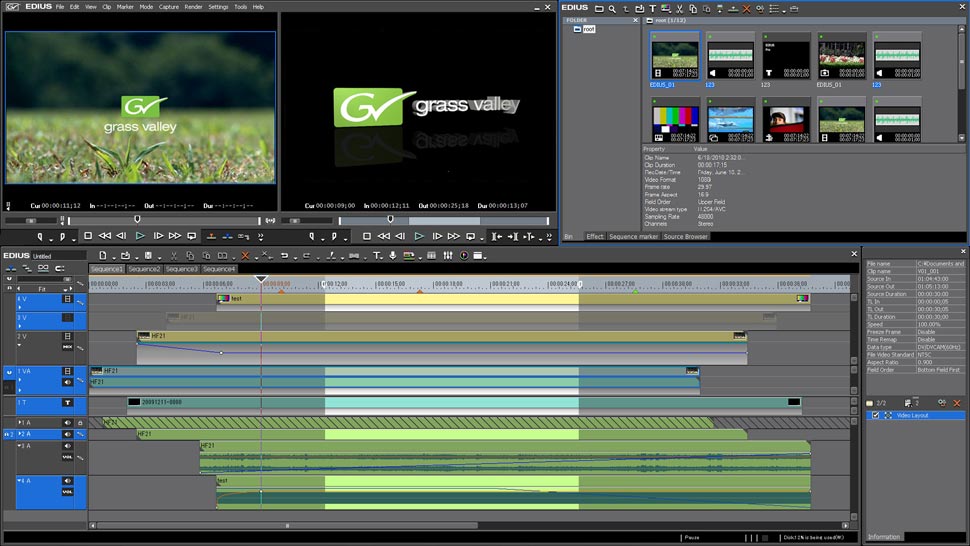Click Create Title T icon in timeline toolbar
The height and width of the screenshot is (546, 970).
coord(377,255)
